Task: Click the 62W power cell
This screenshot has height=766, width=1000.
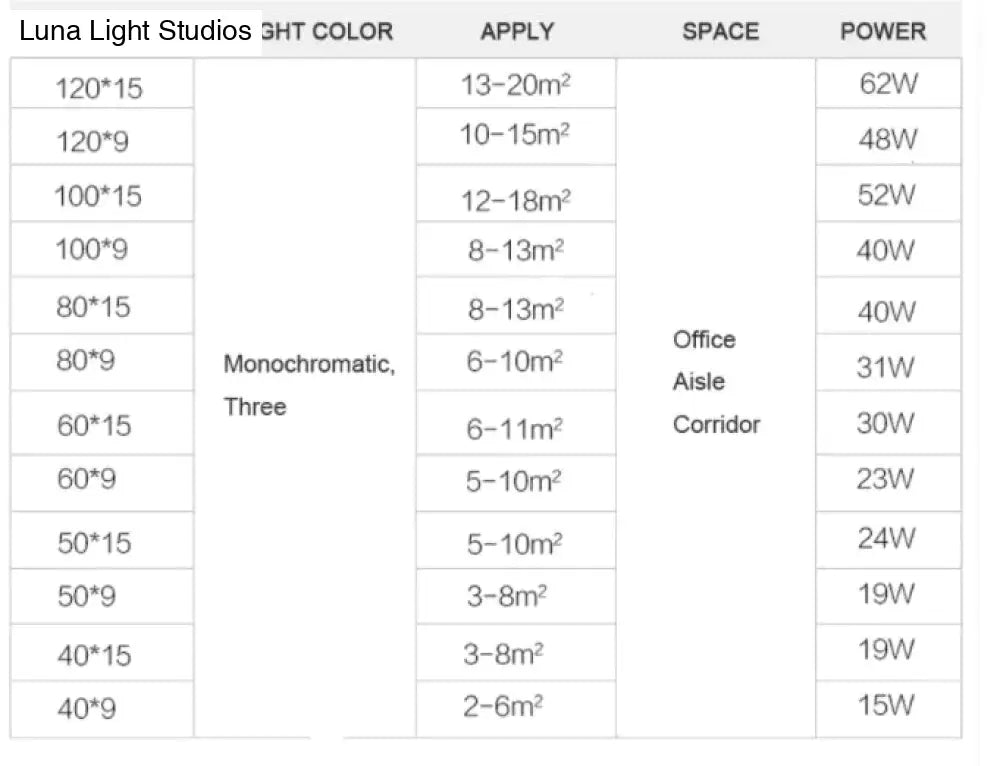Action: point(888,84)
